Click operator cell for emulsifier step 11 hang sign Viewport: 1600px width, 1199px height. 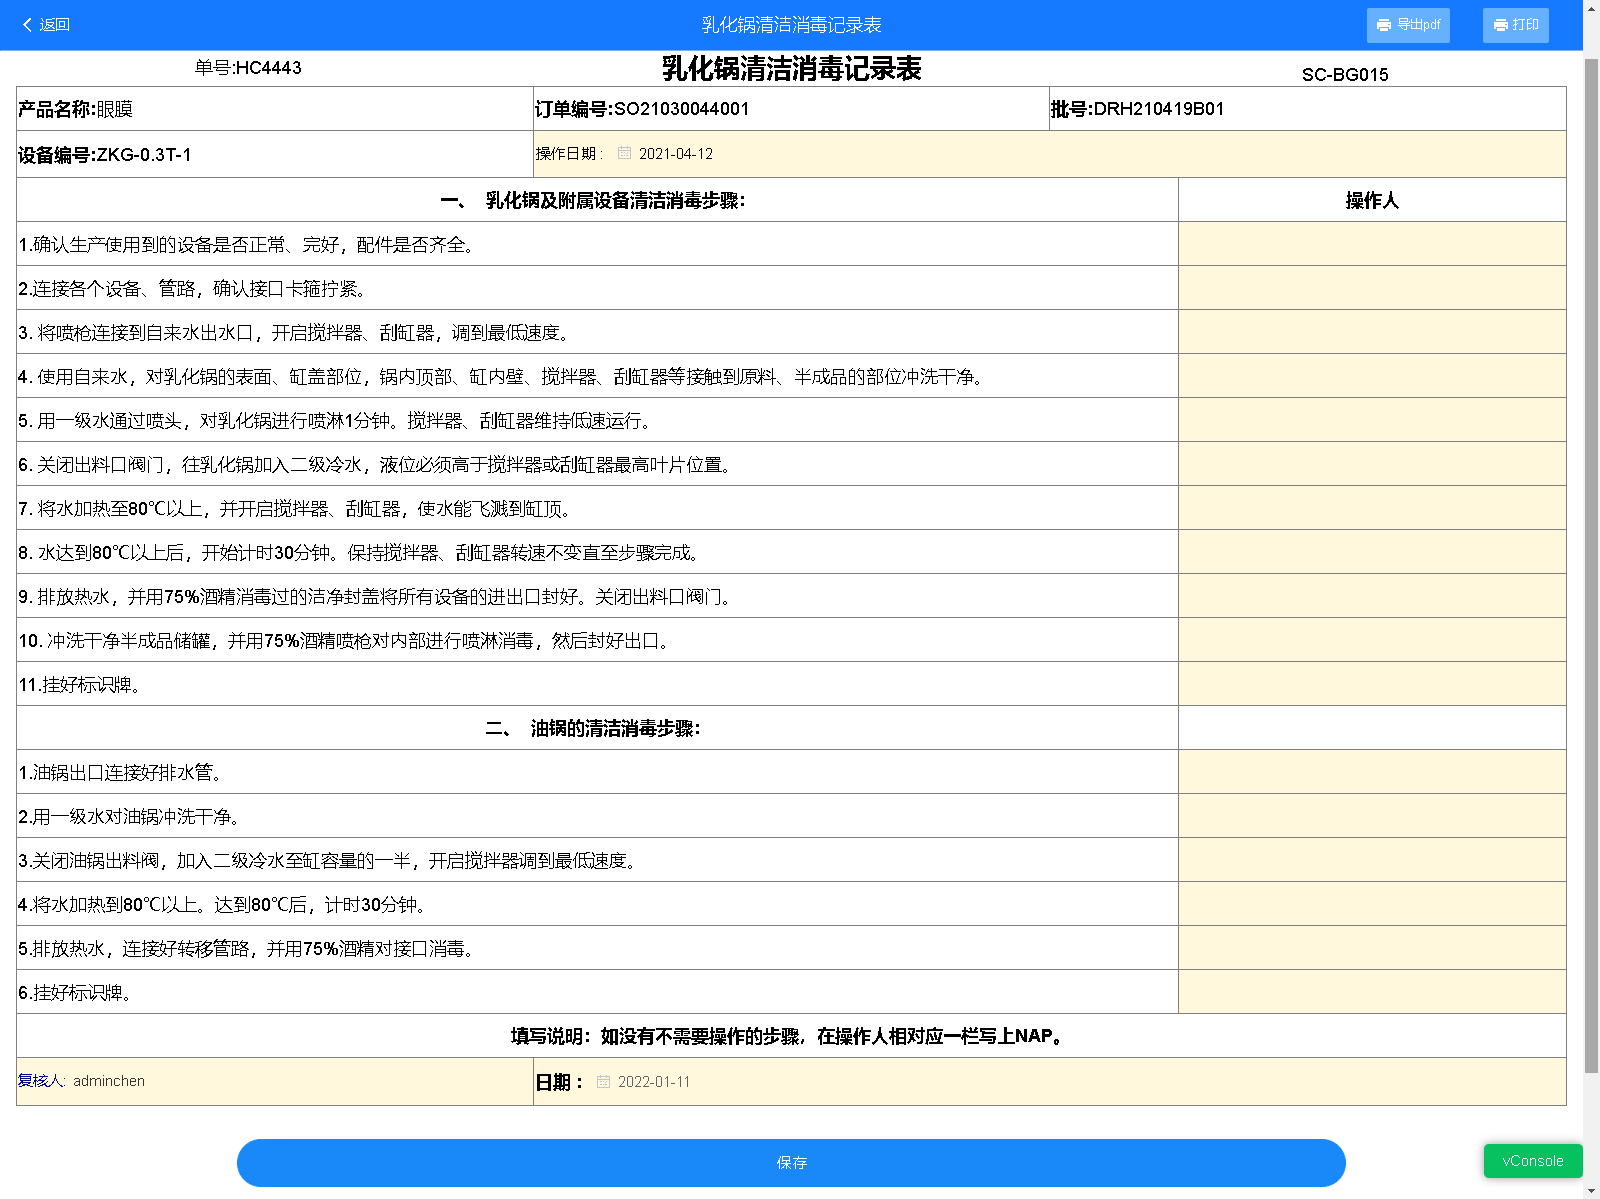pos(1371,684)
